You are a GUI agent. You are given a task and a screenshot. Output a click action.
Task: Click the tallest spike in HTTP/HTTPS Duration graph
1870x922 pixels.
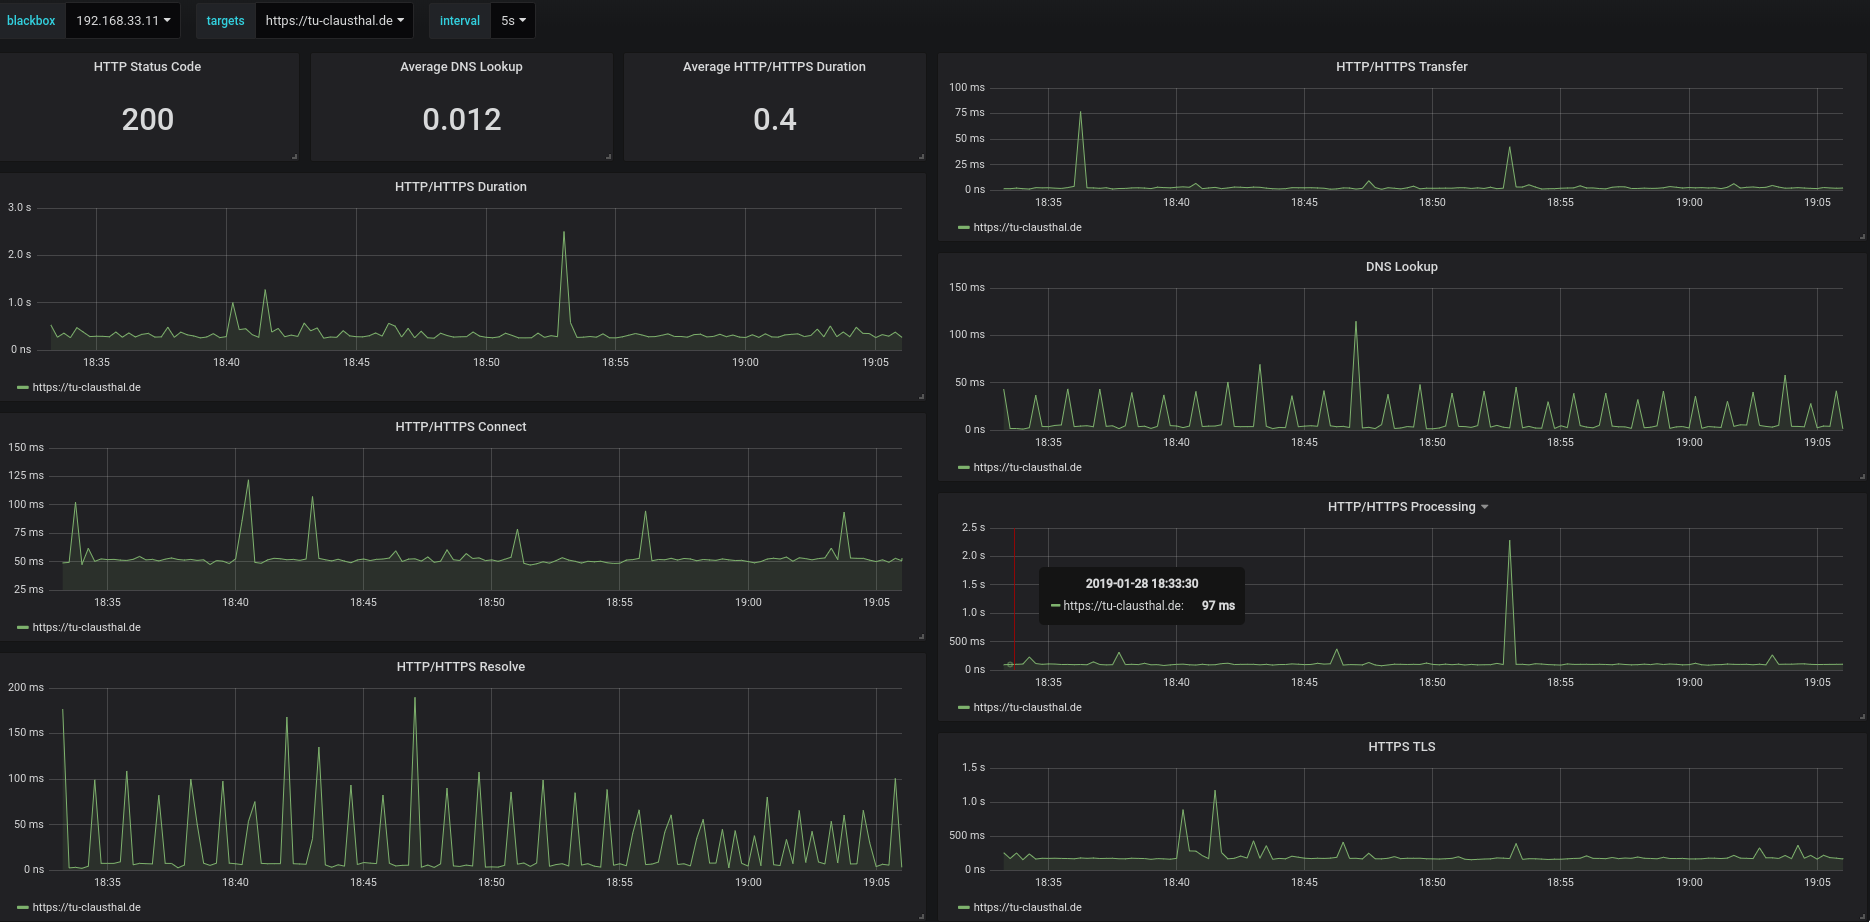pyautogui.click(x=564, y=233)
